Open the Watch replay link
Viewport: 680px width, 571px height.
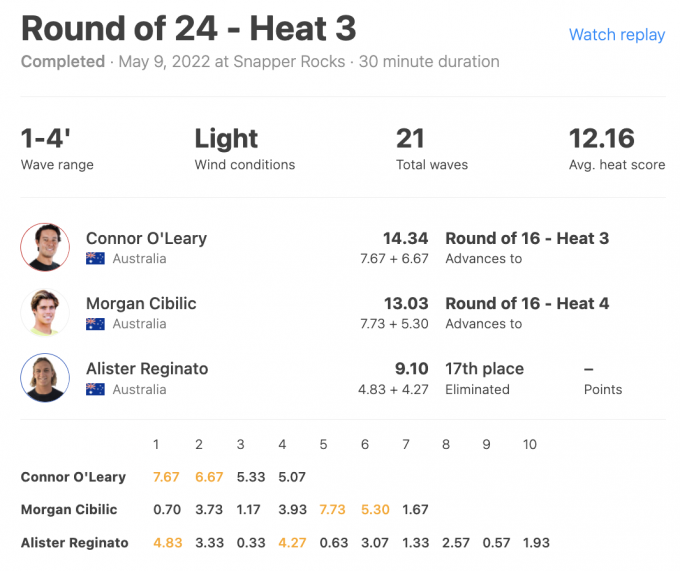617,35
